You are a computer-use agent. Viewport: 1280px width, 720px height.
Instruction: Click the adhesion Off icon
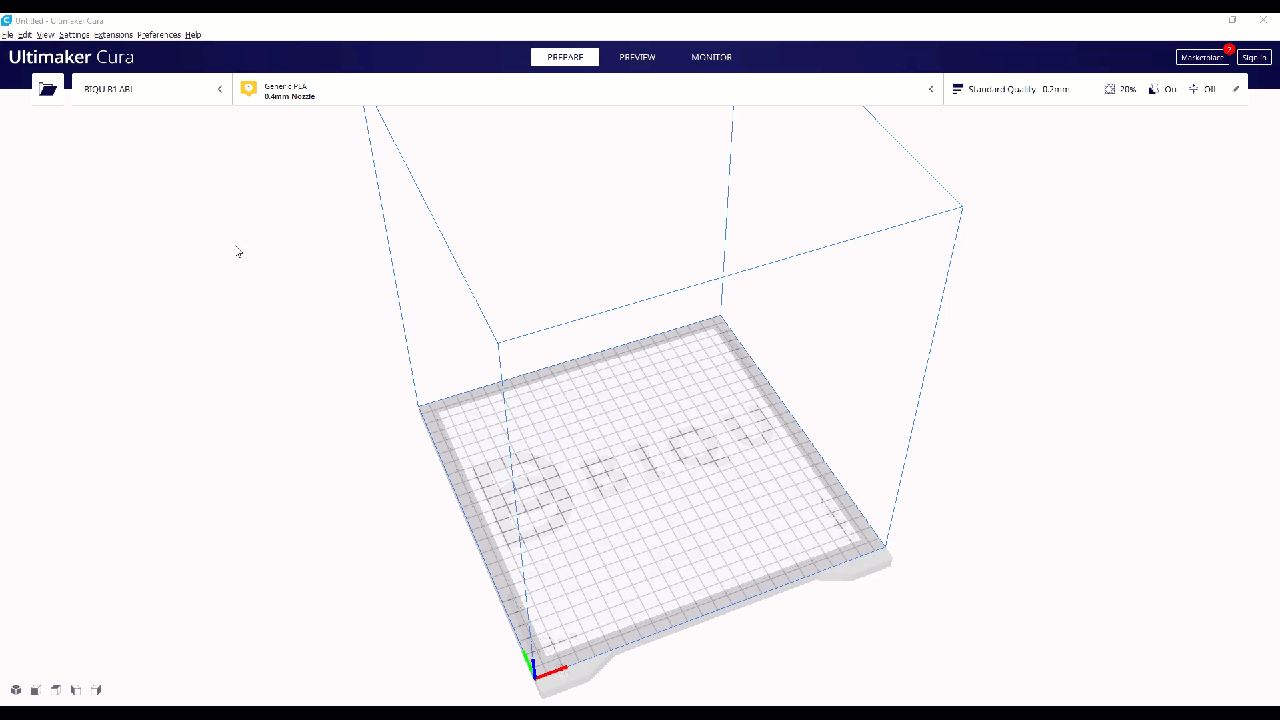[x=1194, y=89]
